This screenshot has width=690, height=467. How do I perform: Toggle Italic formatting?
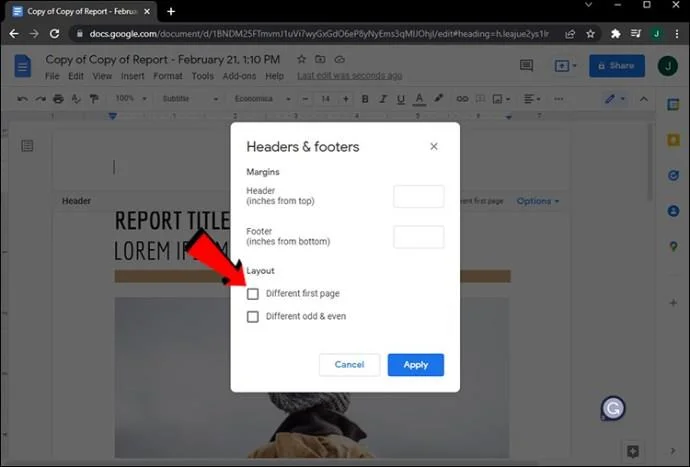(x=383, y=99)
